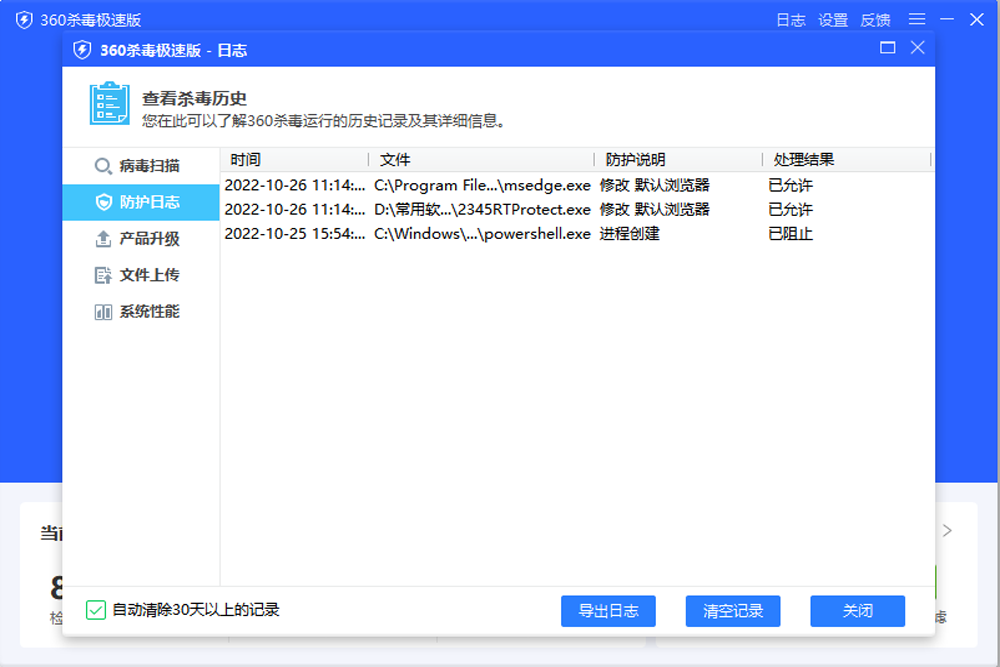Maximize the 日志 dialog window
Image resolution: width=1000 pixels, height=667 pixels.
[x=887, y=48]
